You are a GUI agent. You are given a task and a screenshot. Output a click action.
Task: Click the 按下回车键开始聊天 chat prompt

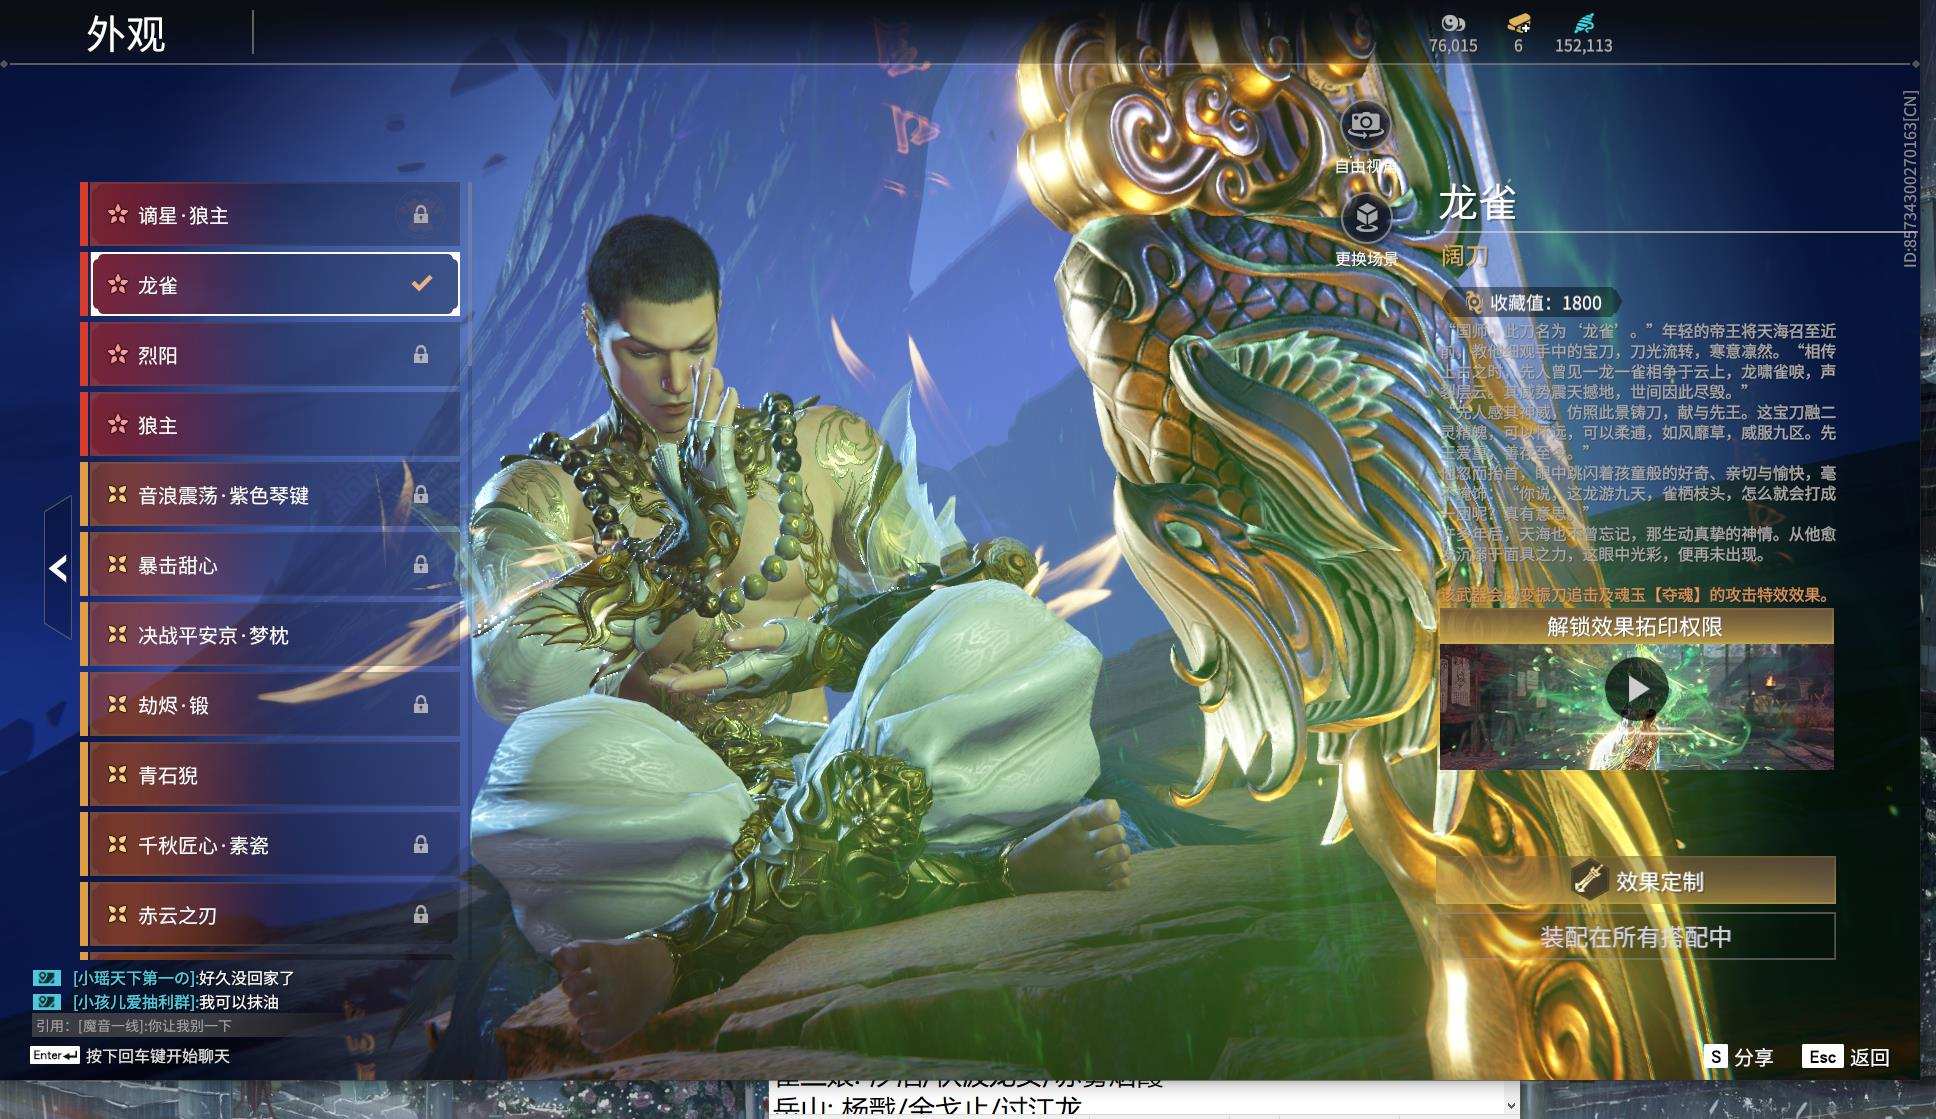tap(158, 1056)
